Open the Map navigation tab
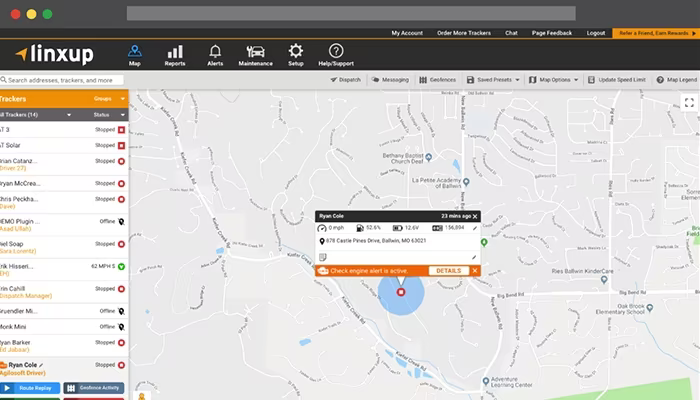 pyautogui.click(x=134, y=55)
